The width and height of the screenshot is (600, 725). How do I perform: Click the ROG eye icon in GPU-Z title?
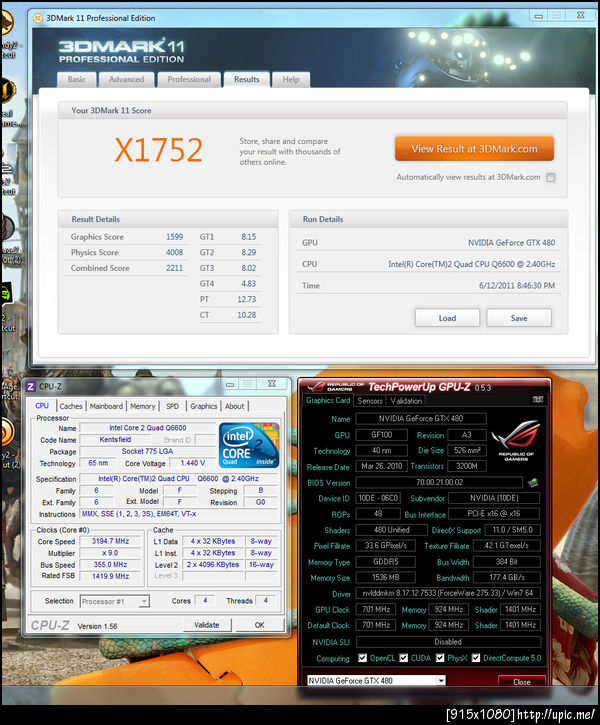317,387
